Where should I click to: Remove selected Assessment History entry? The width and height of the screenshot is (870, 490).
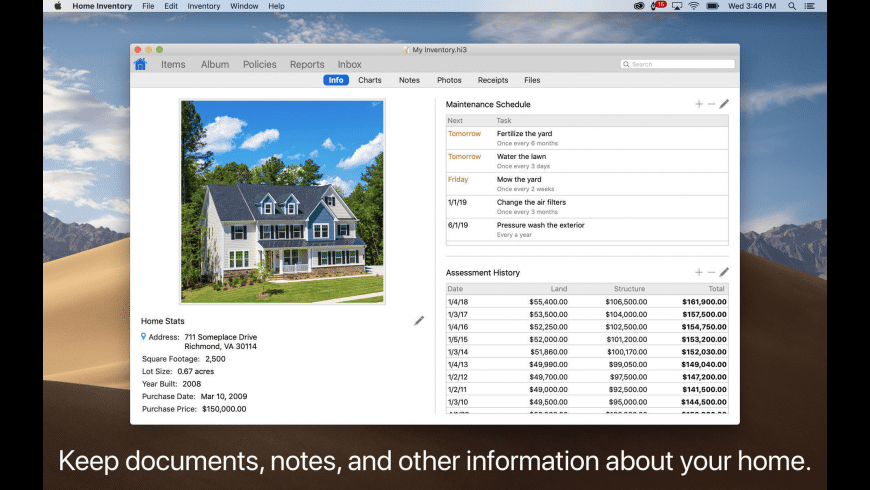point(711,272)
